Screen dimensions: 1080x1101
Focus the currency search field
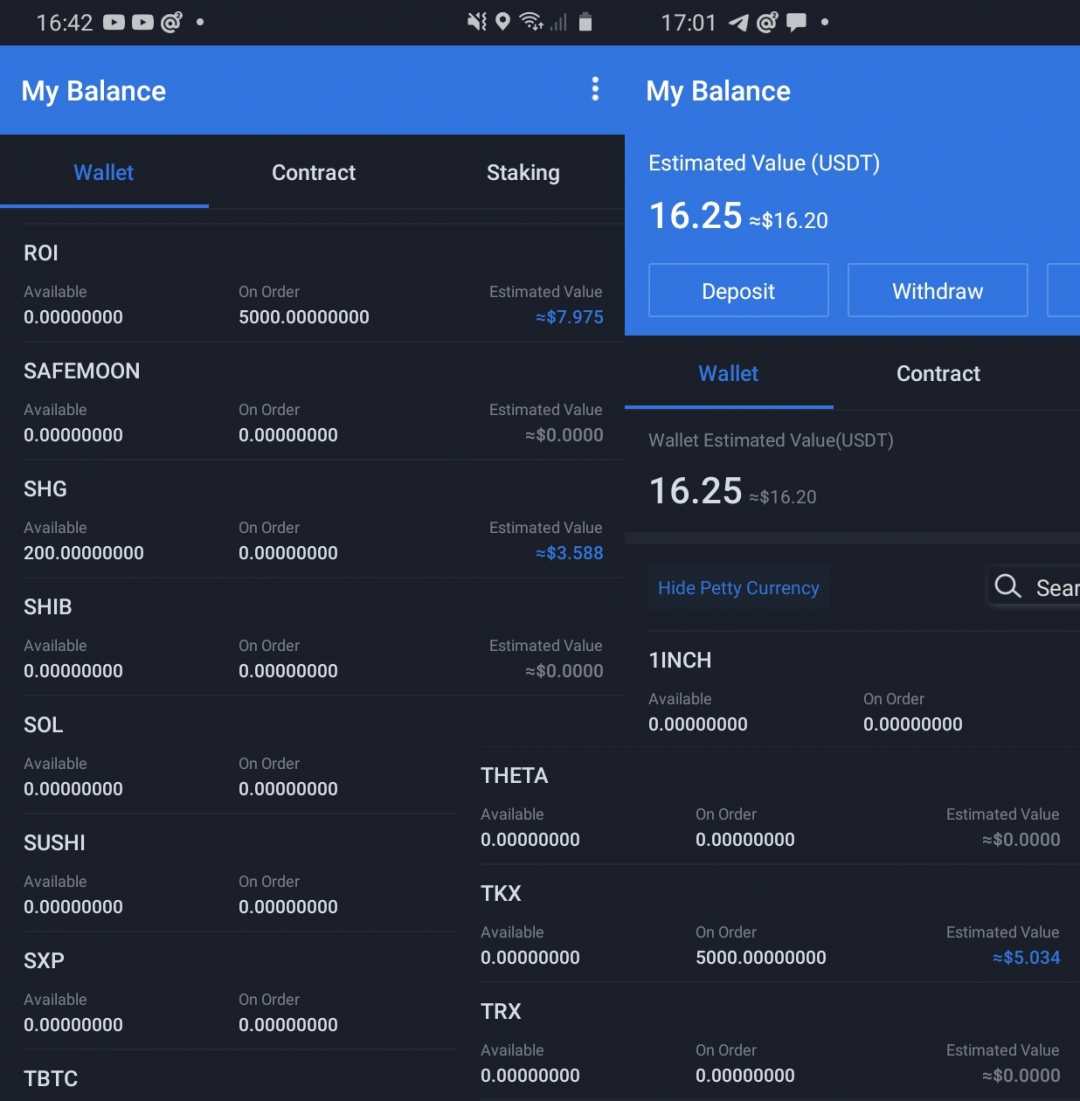point(1050,588)
